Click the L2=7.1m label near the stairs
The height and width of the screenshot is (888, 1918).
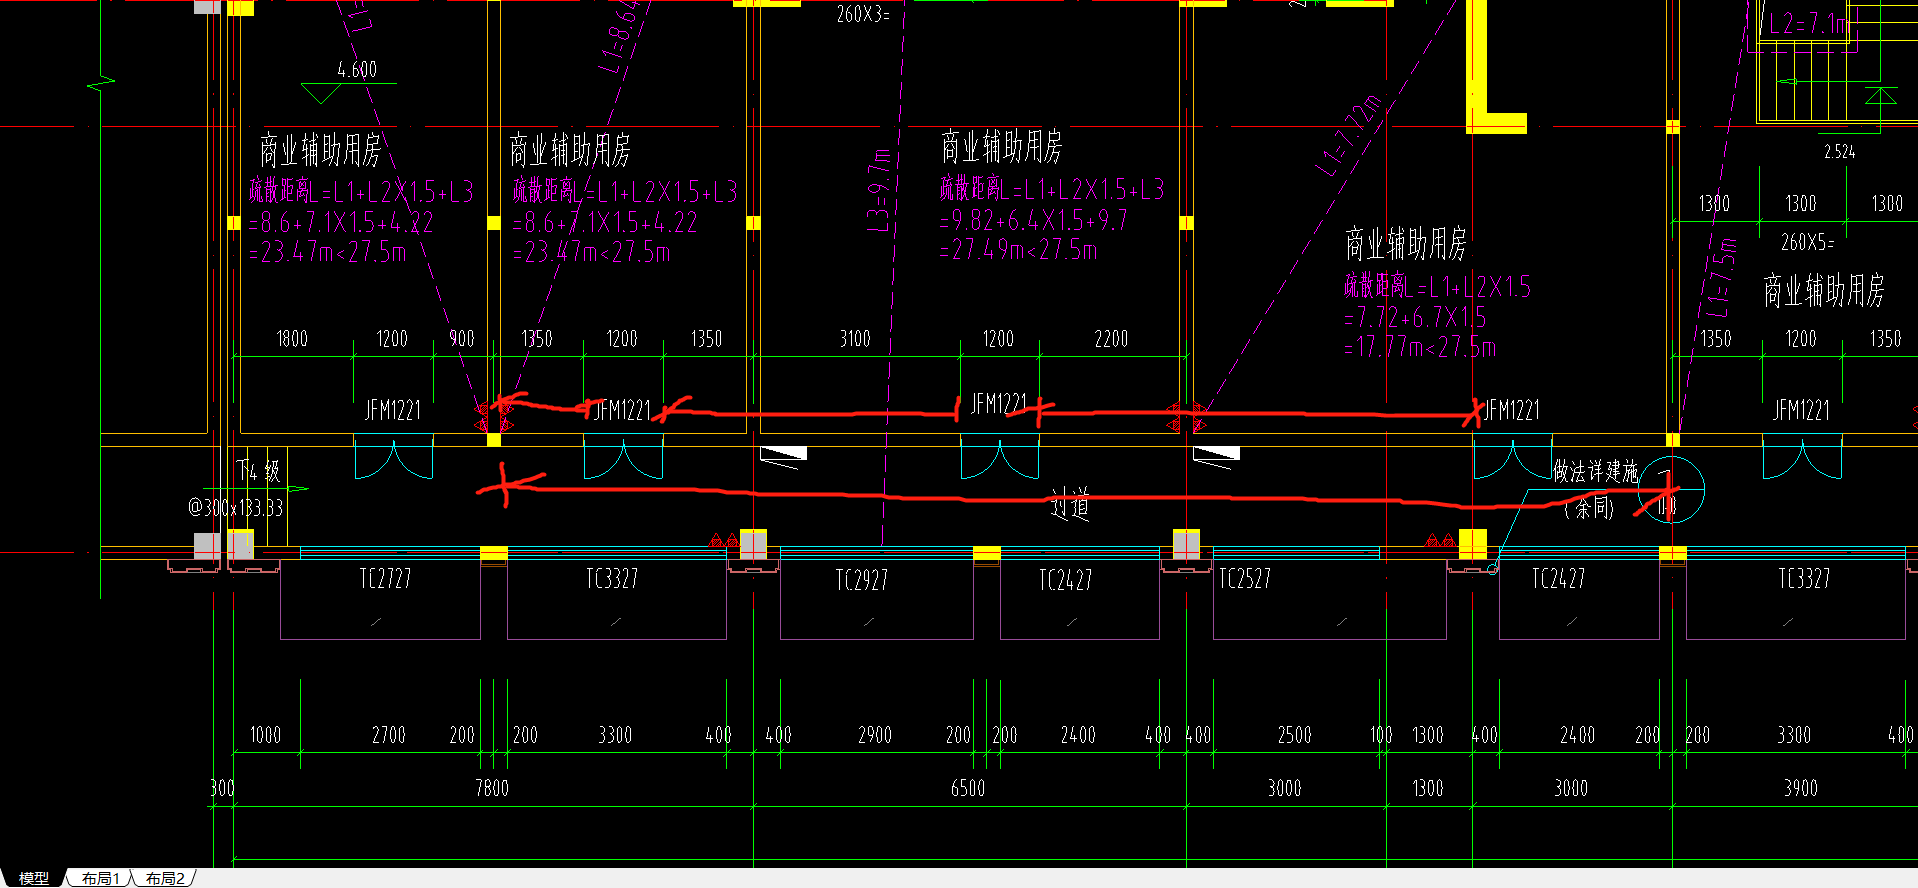[x=1808, y=24]
